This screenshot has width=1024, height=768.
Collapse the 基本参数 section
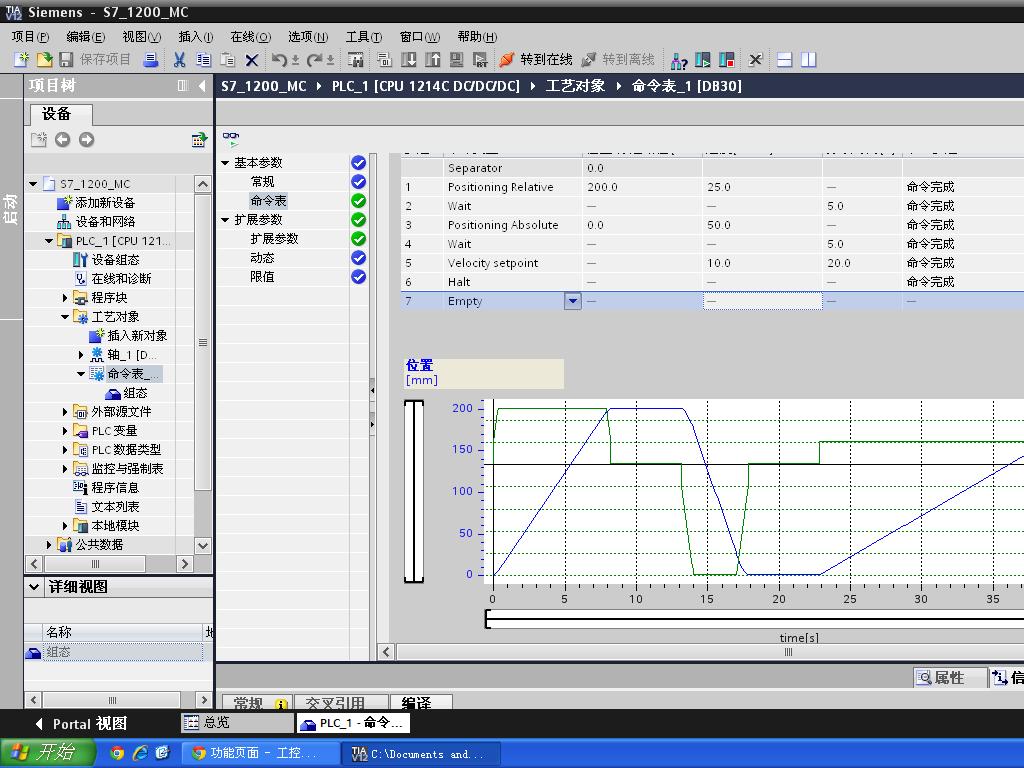(x=226, y=163)
